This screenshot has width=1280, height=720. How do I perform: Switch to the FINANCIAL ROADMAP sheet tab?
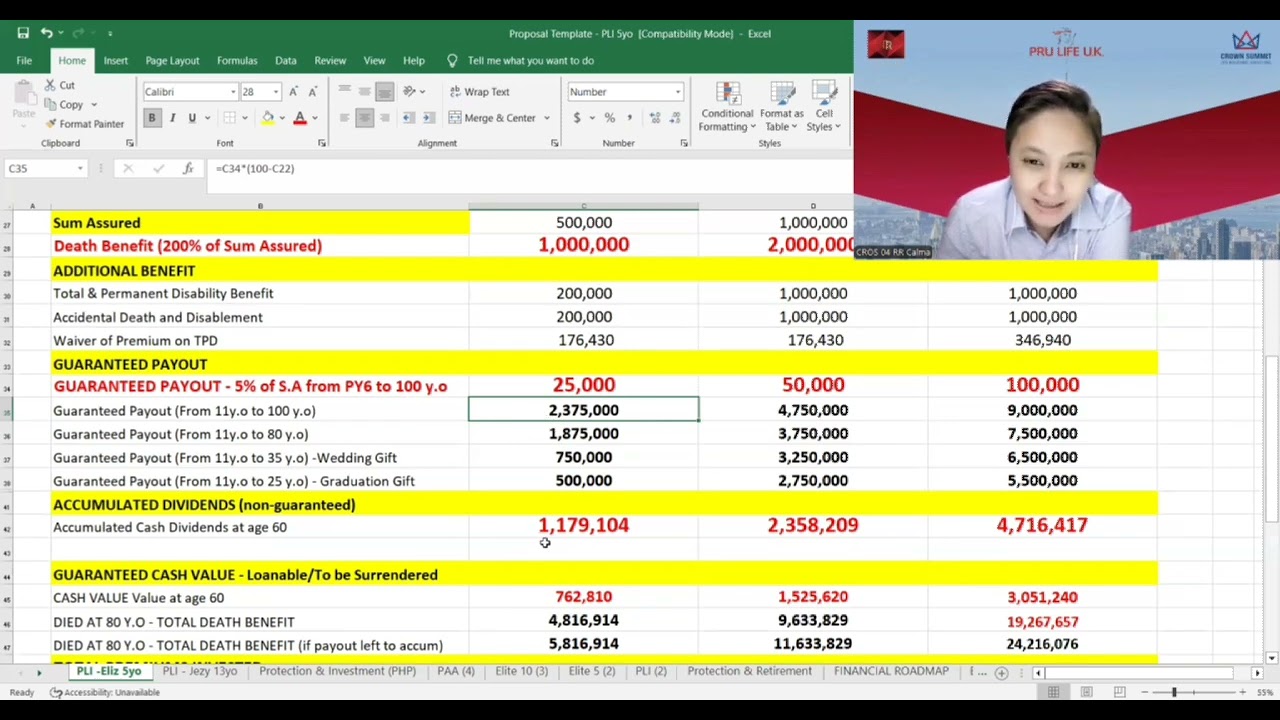pyautogui.click(x=891, y=672)
